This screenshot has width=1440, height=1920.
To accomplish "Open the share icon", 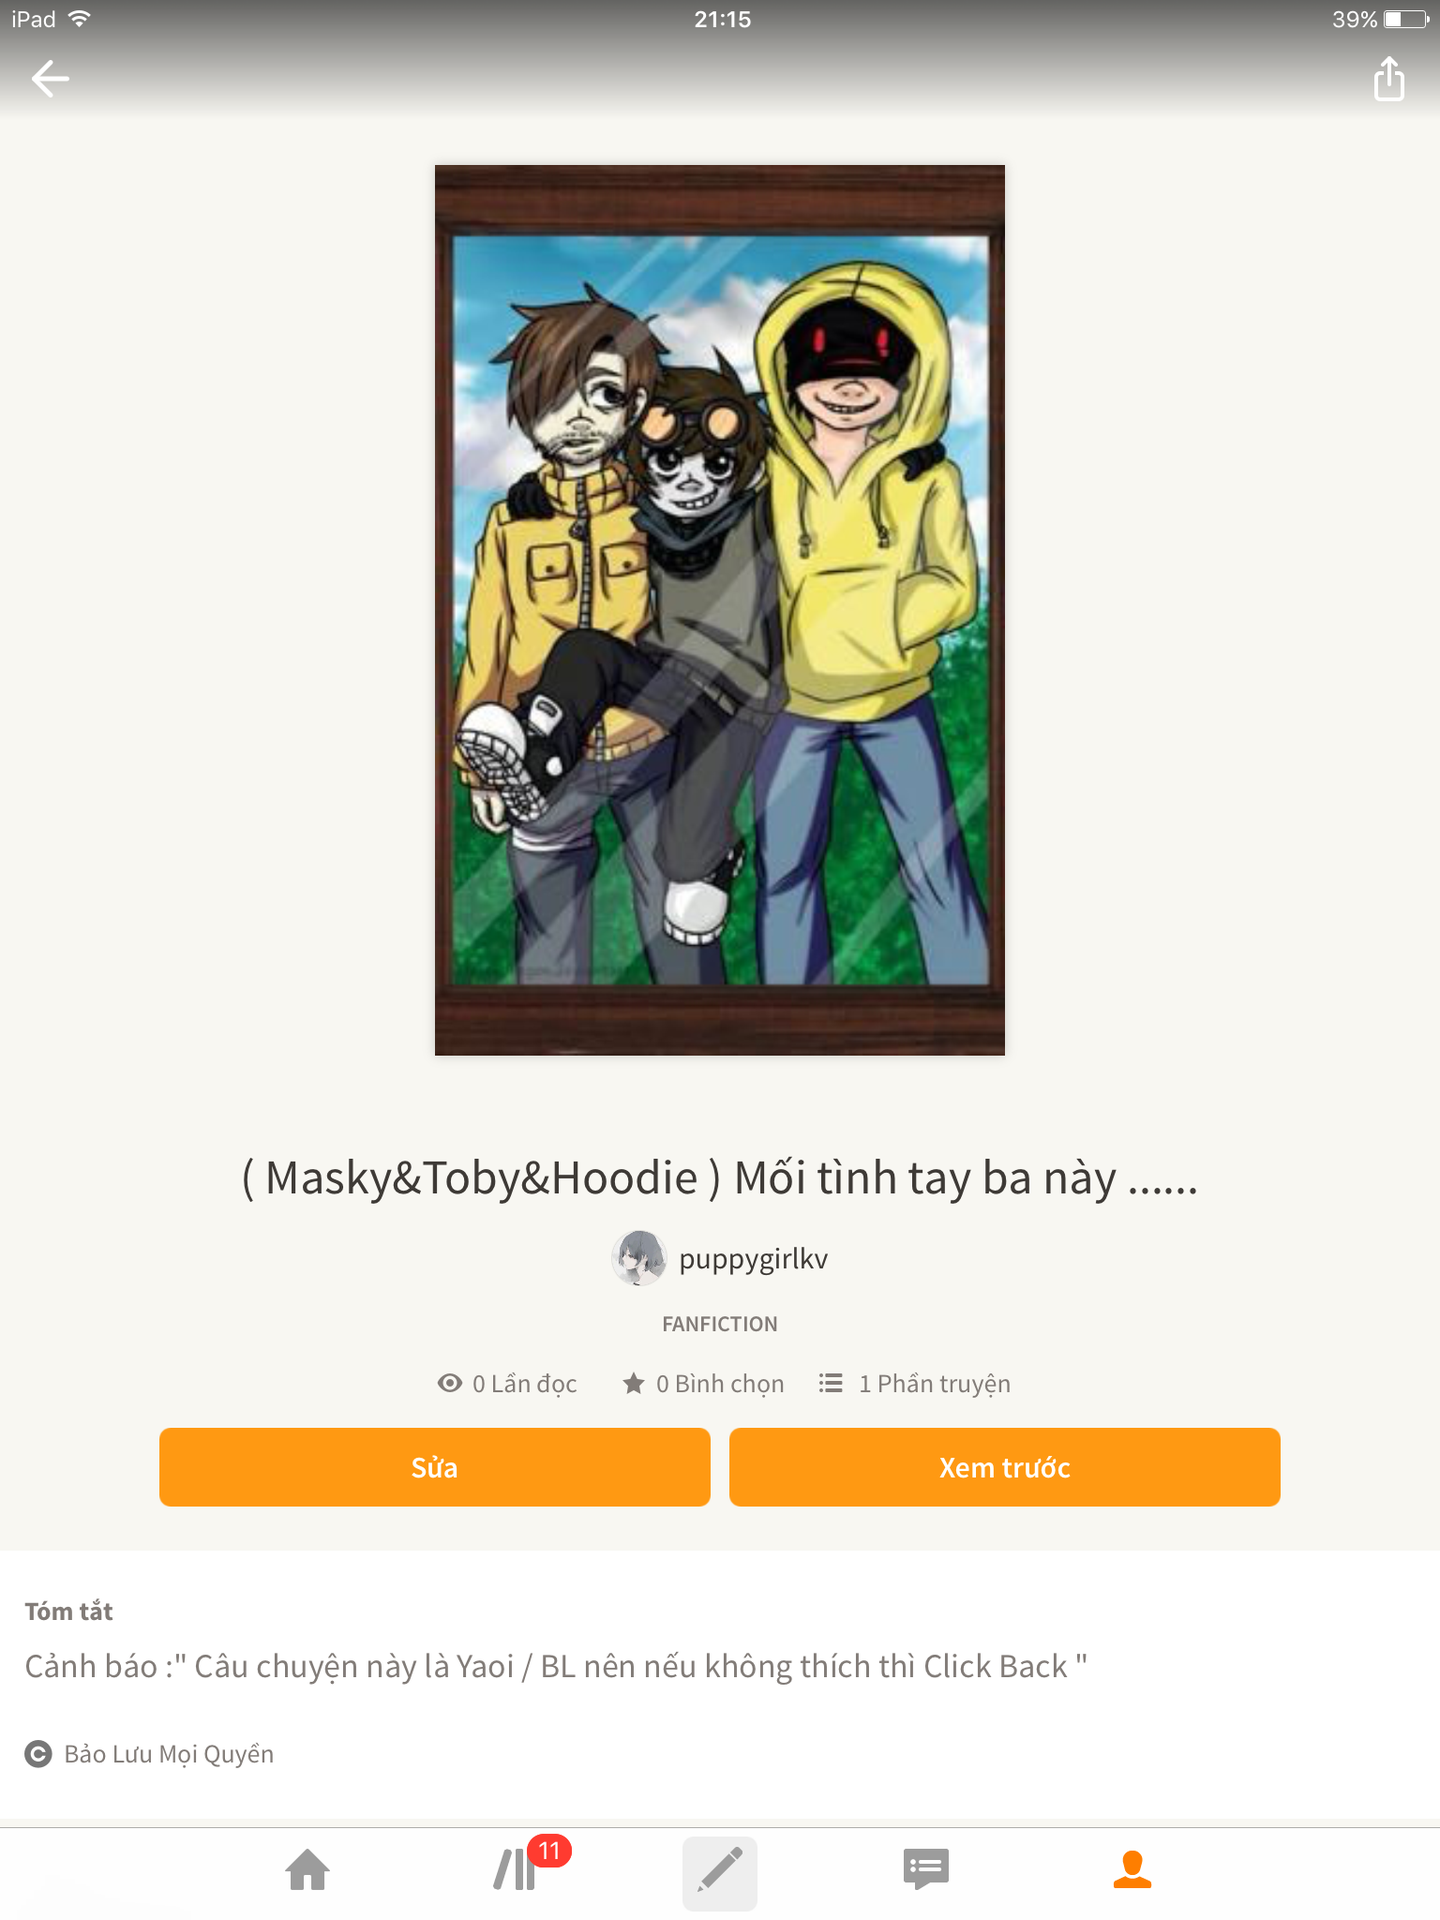I will click(1389, 78).
